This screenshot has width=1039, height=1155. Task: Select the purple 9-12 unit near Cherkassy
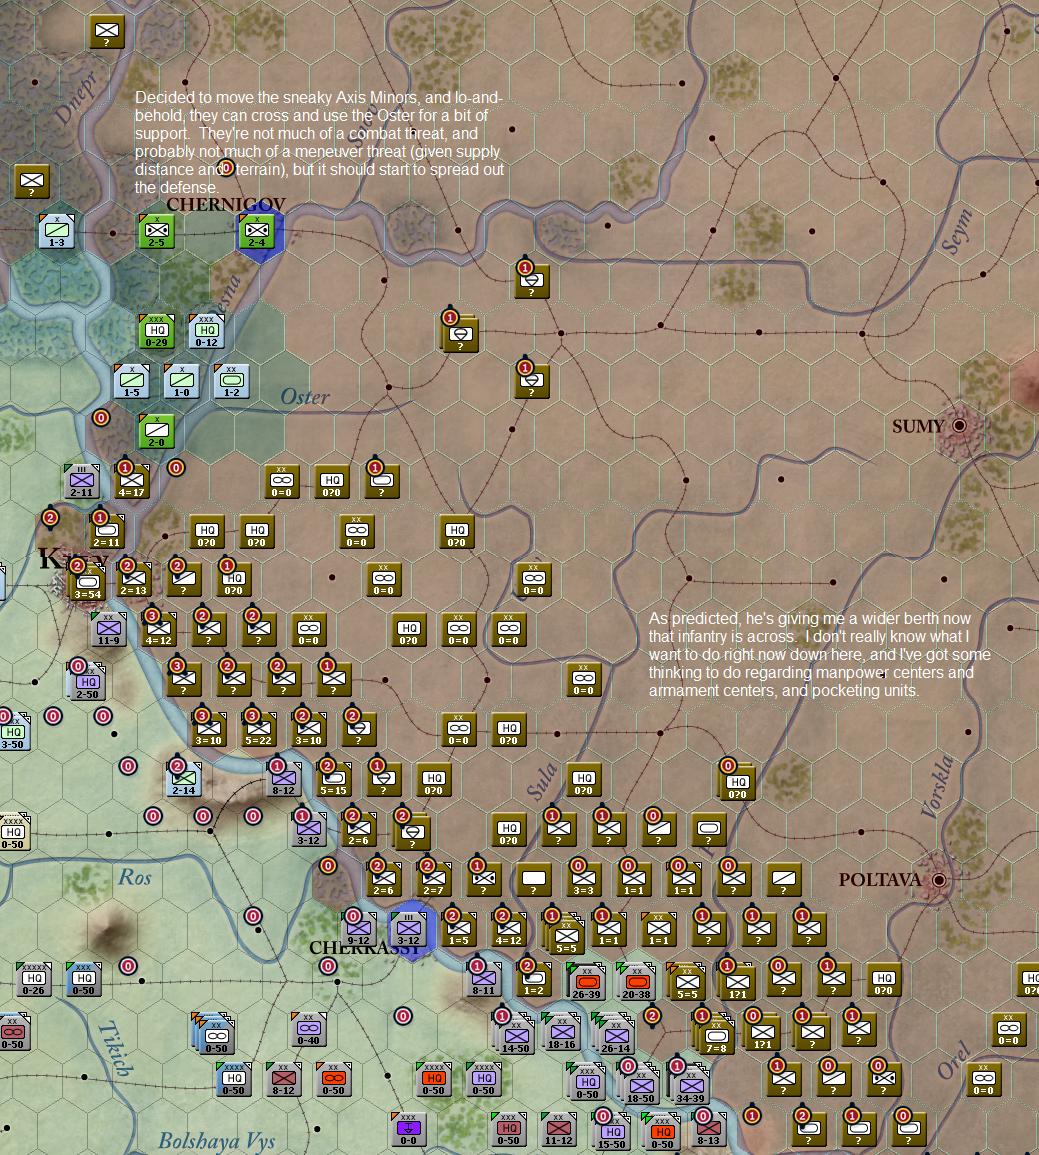[x=359, y=930]
